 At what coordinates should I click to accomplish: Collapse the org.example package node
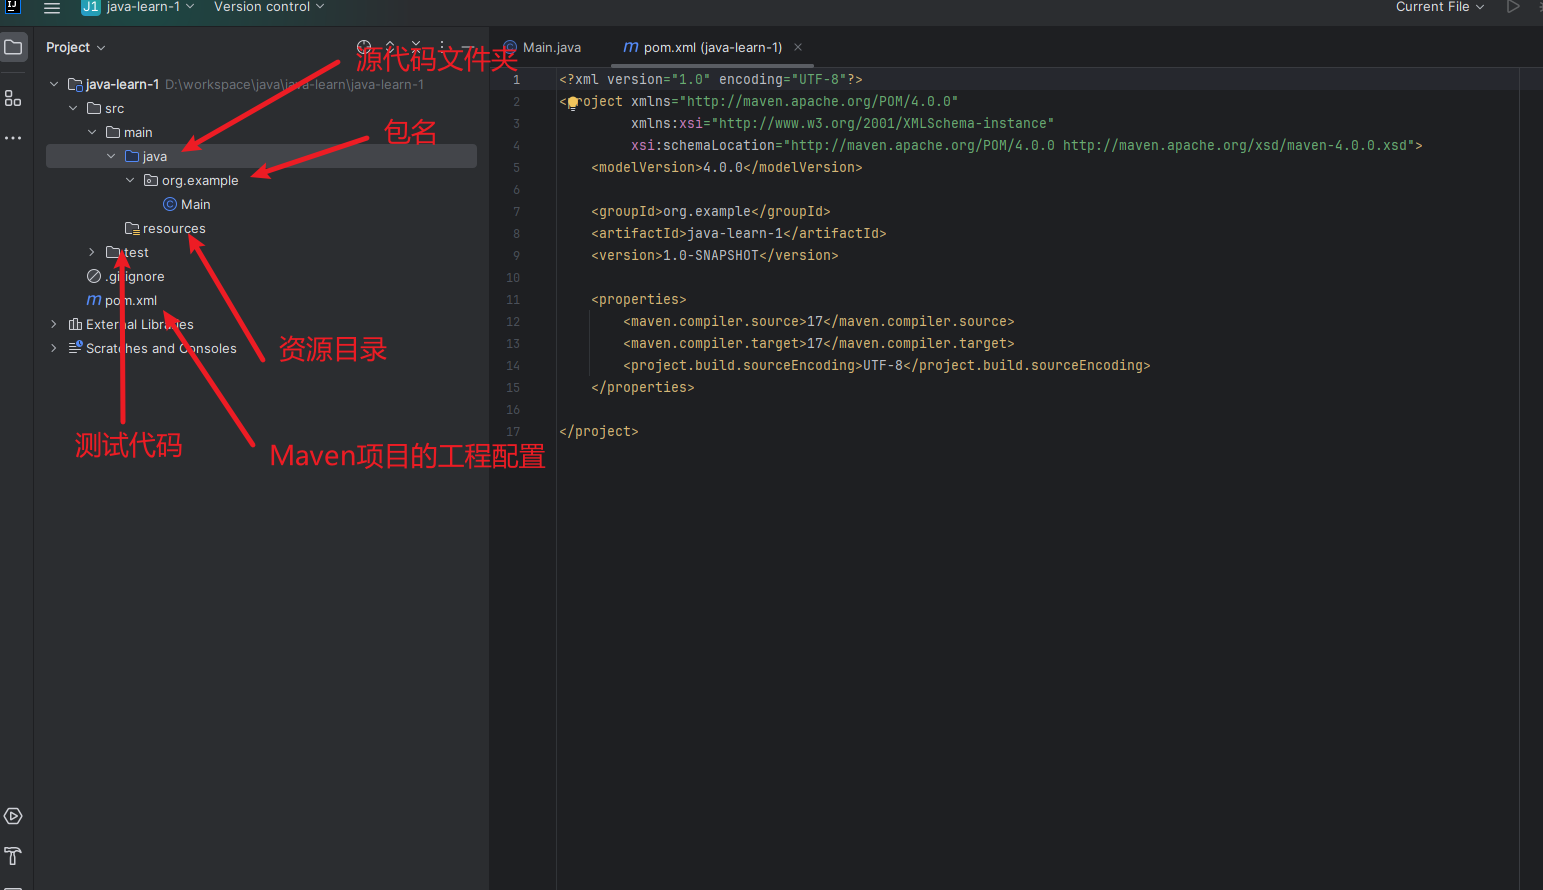(130, 180)
